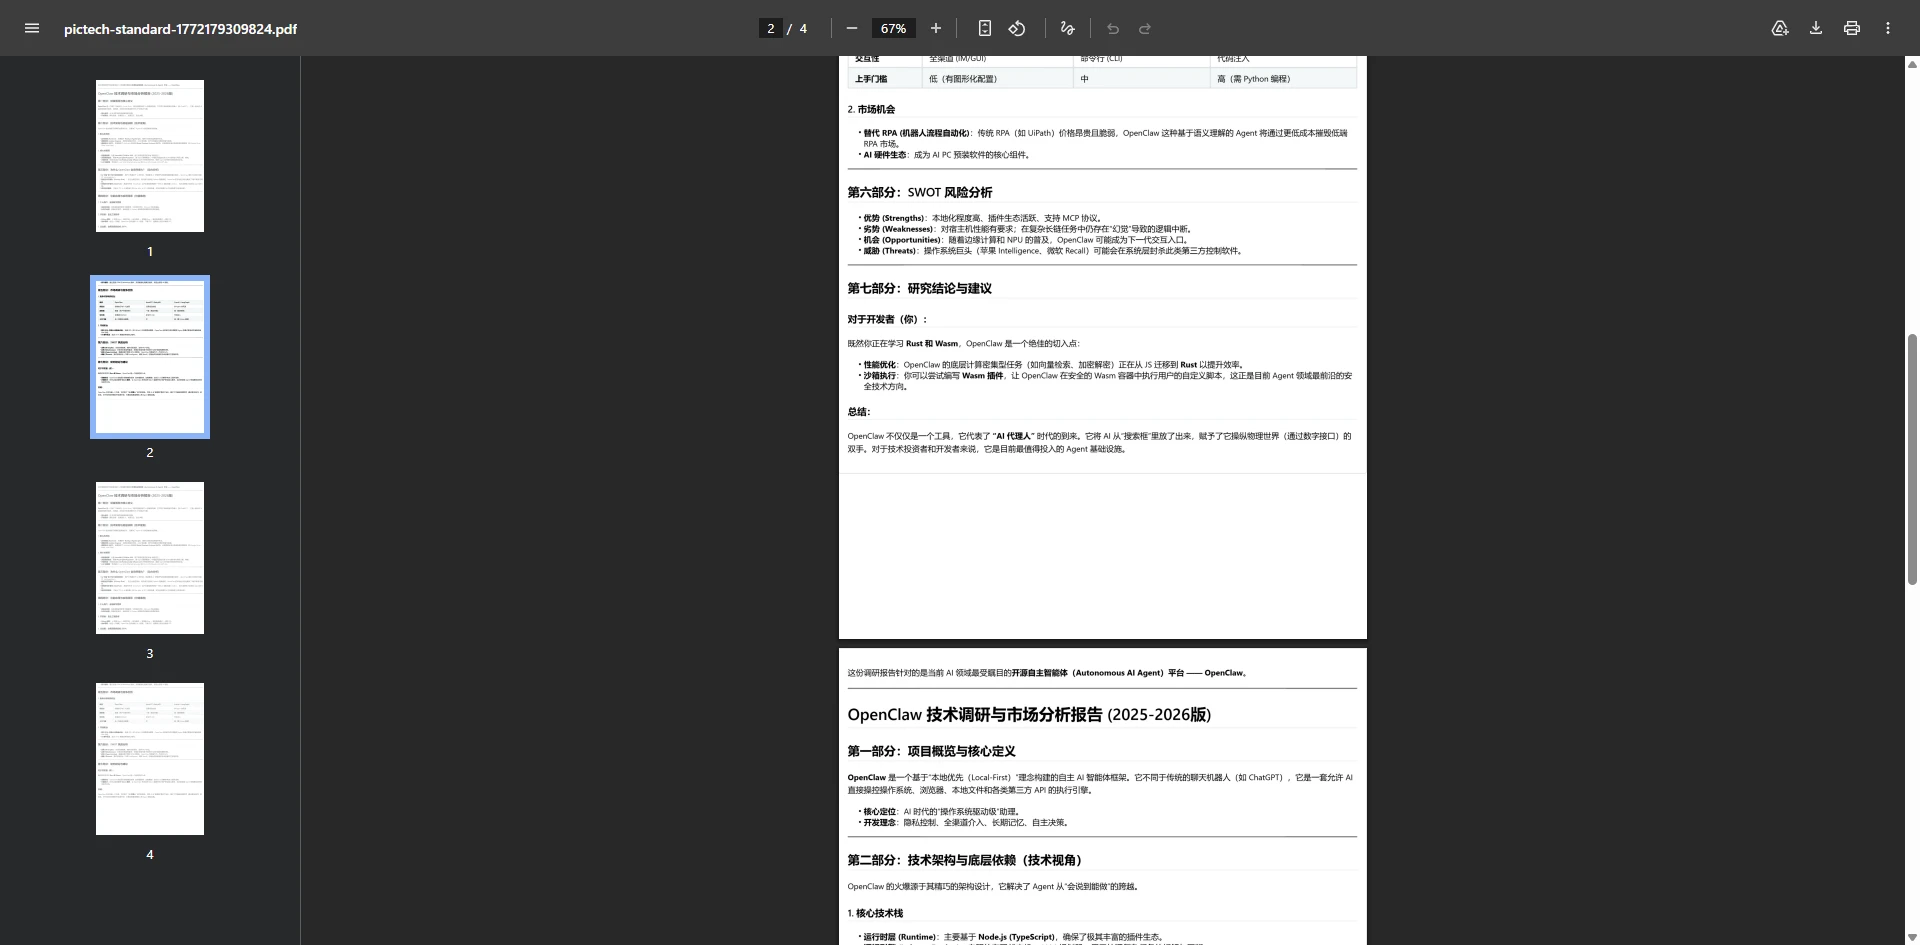The width and height of the screenshot is (1920, 945).
Task: Zoom in using the plus button
Action: pyautogui.click(x=936, y=28)
